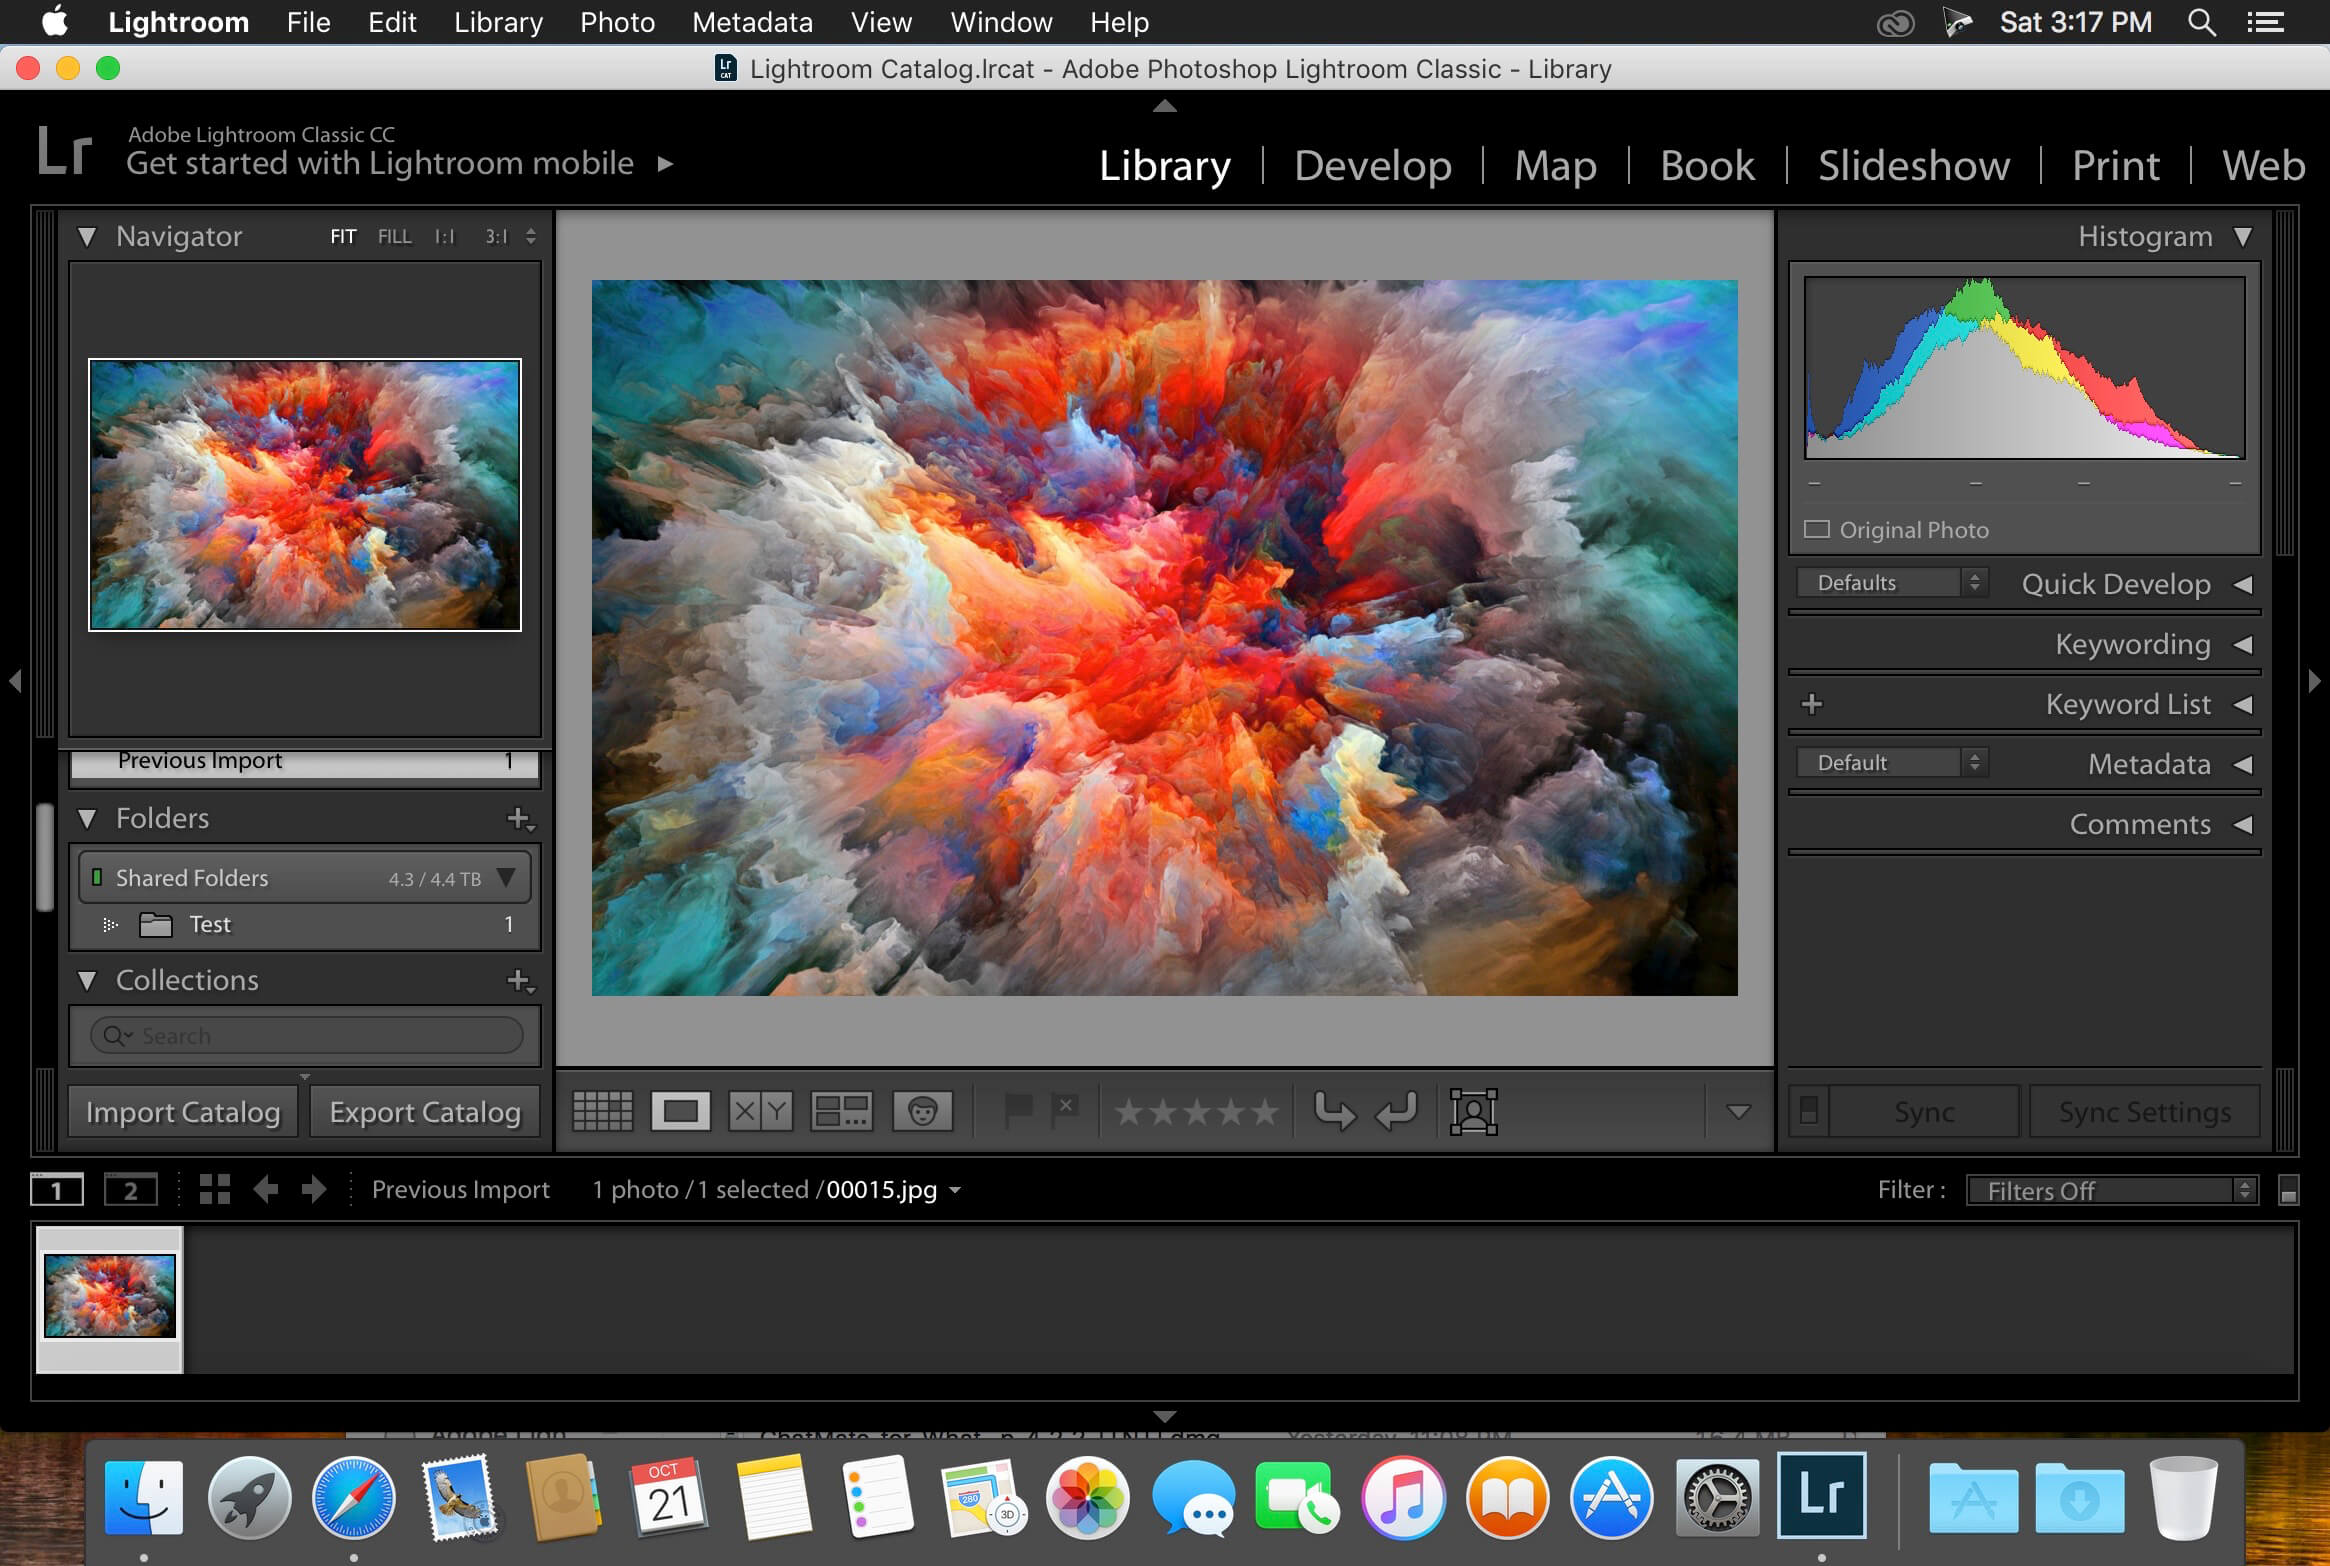The image size is (2330, 1566).
Task: Open Filters Off dropdown menu
Action: (x=2110, y=1190)
